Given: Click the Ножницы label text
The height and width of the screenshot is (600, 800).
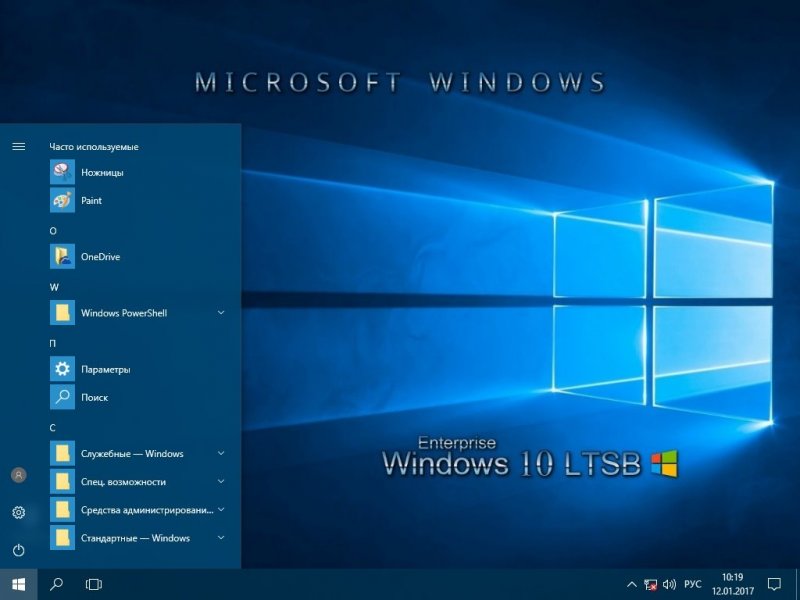Looking at the screenshot, I should click(102, 173).
